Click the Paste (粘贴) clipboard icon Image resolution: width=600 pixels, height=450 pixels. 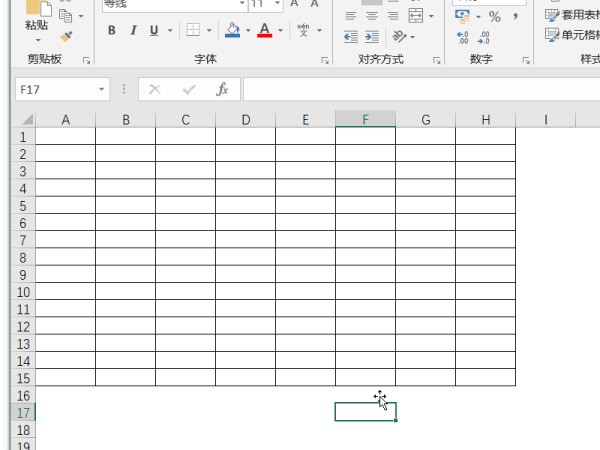(x=38, y=8)
